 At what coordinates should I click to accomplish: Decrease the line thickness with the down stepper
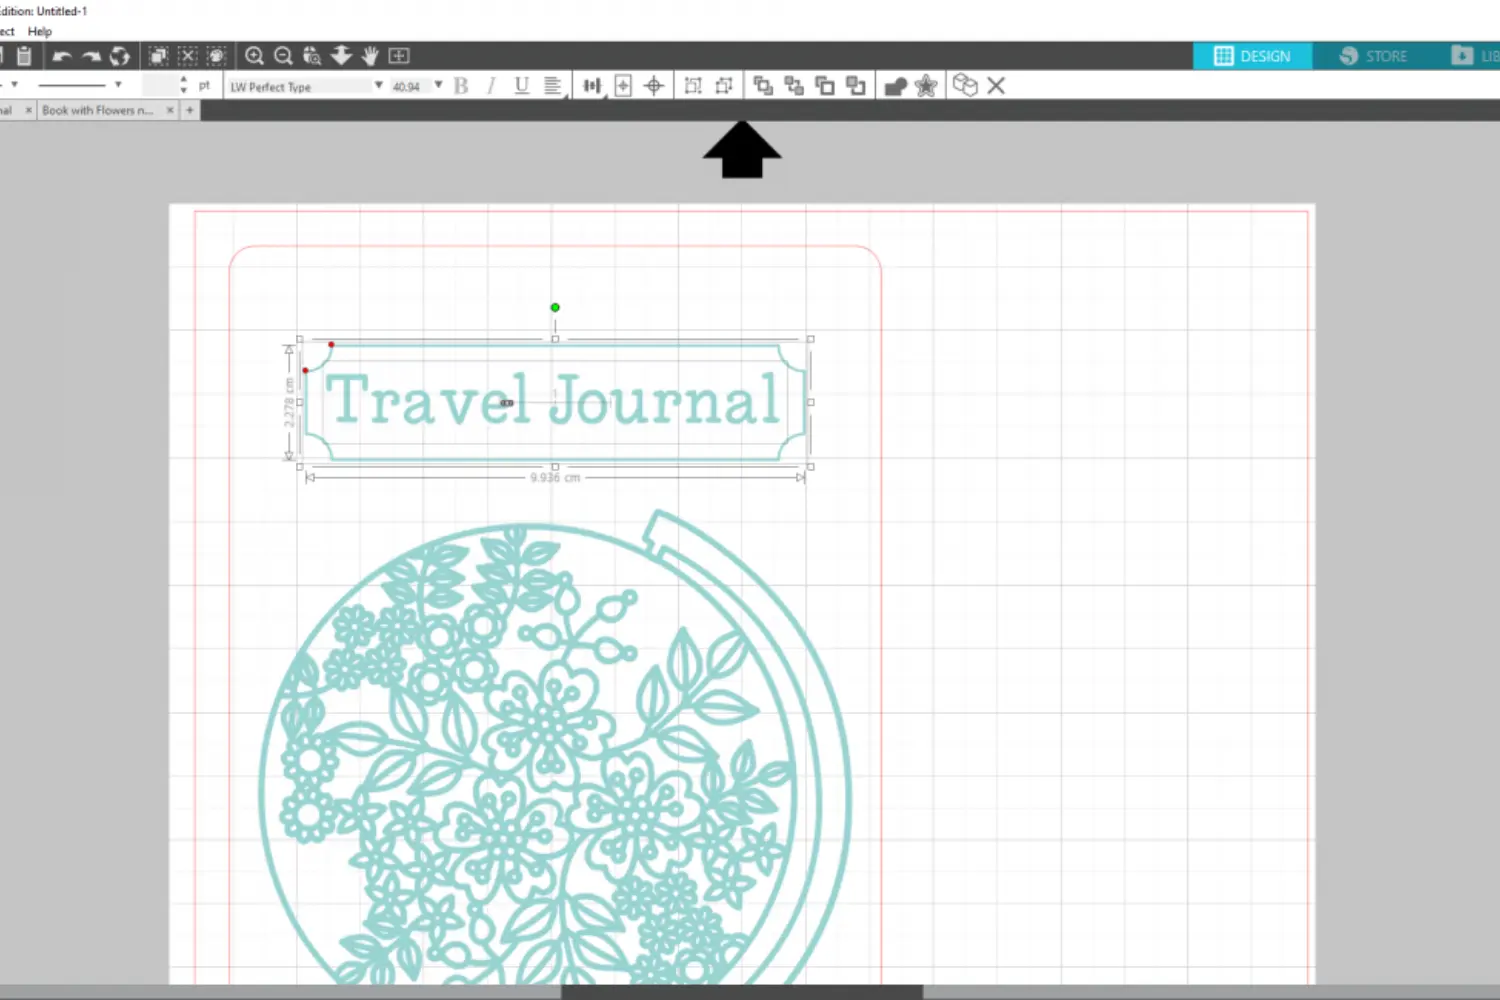click(x=183, y=91)
